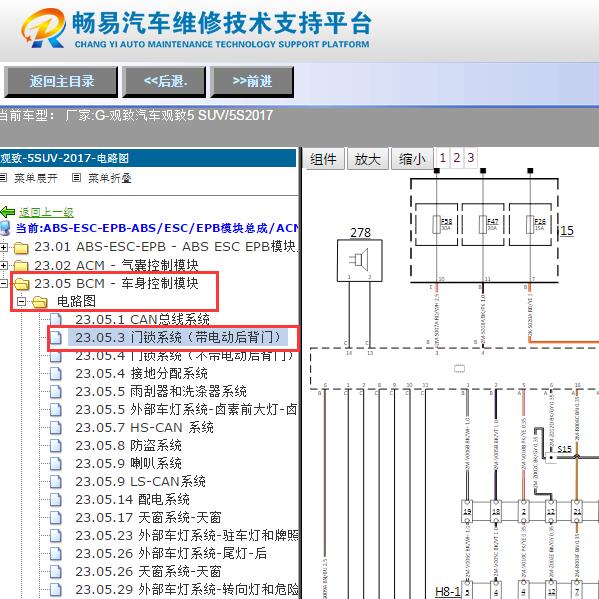Open 23.05.14 配电系统

[x=132, y=499]
